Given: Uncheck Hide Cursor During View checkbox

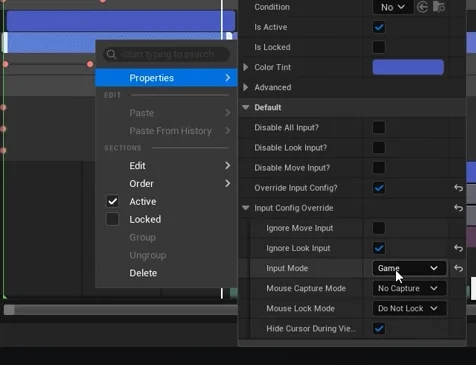Looking at the screenshot, I should tap(379, 328).
